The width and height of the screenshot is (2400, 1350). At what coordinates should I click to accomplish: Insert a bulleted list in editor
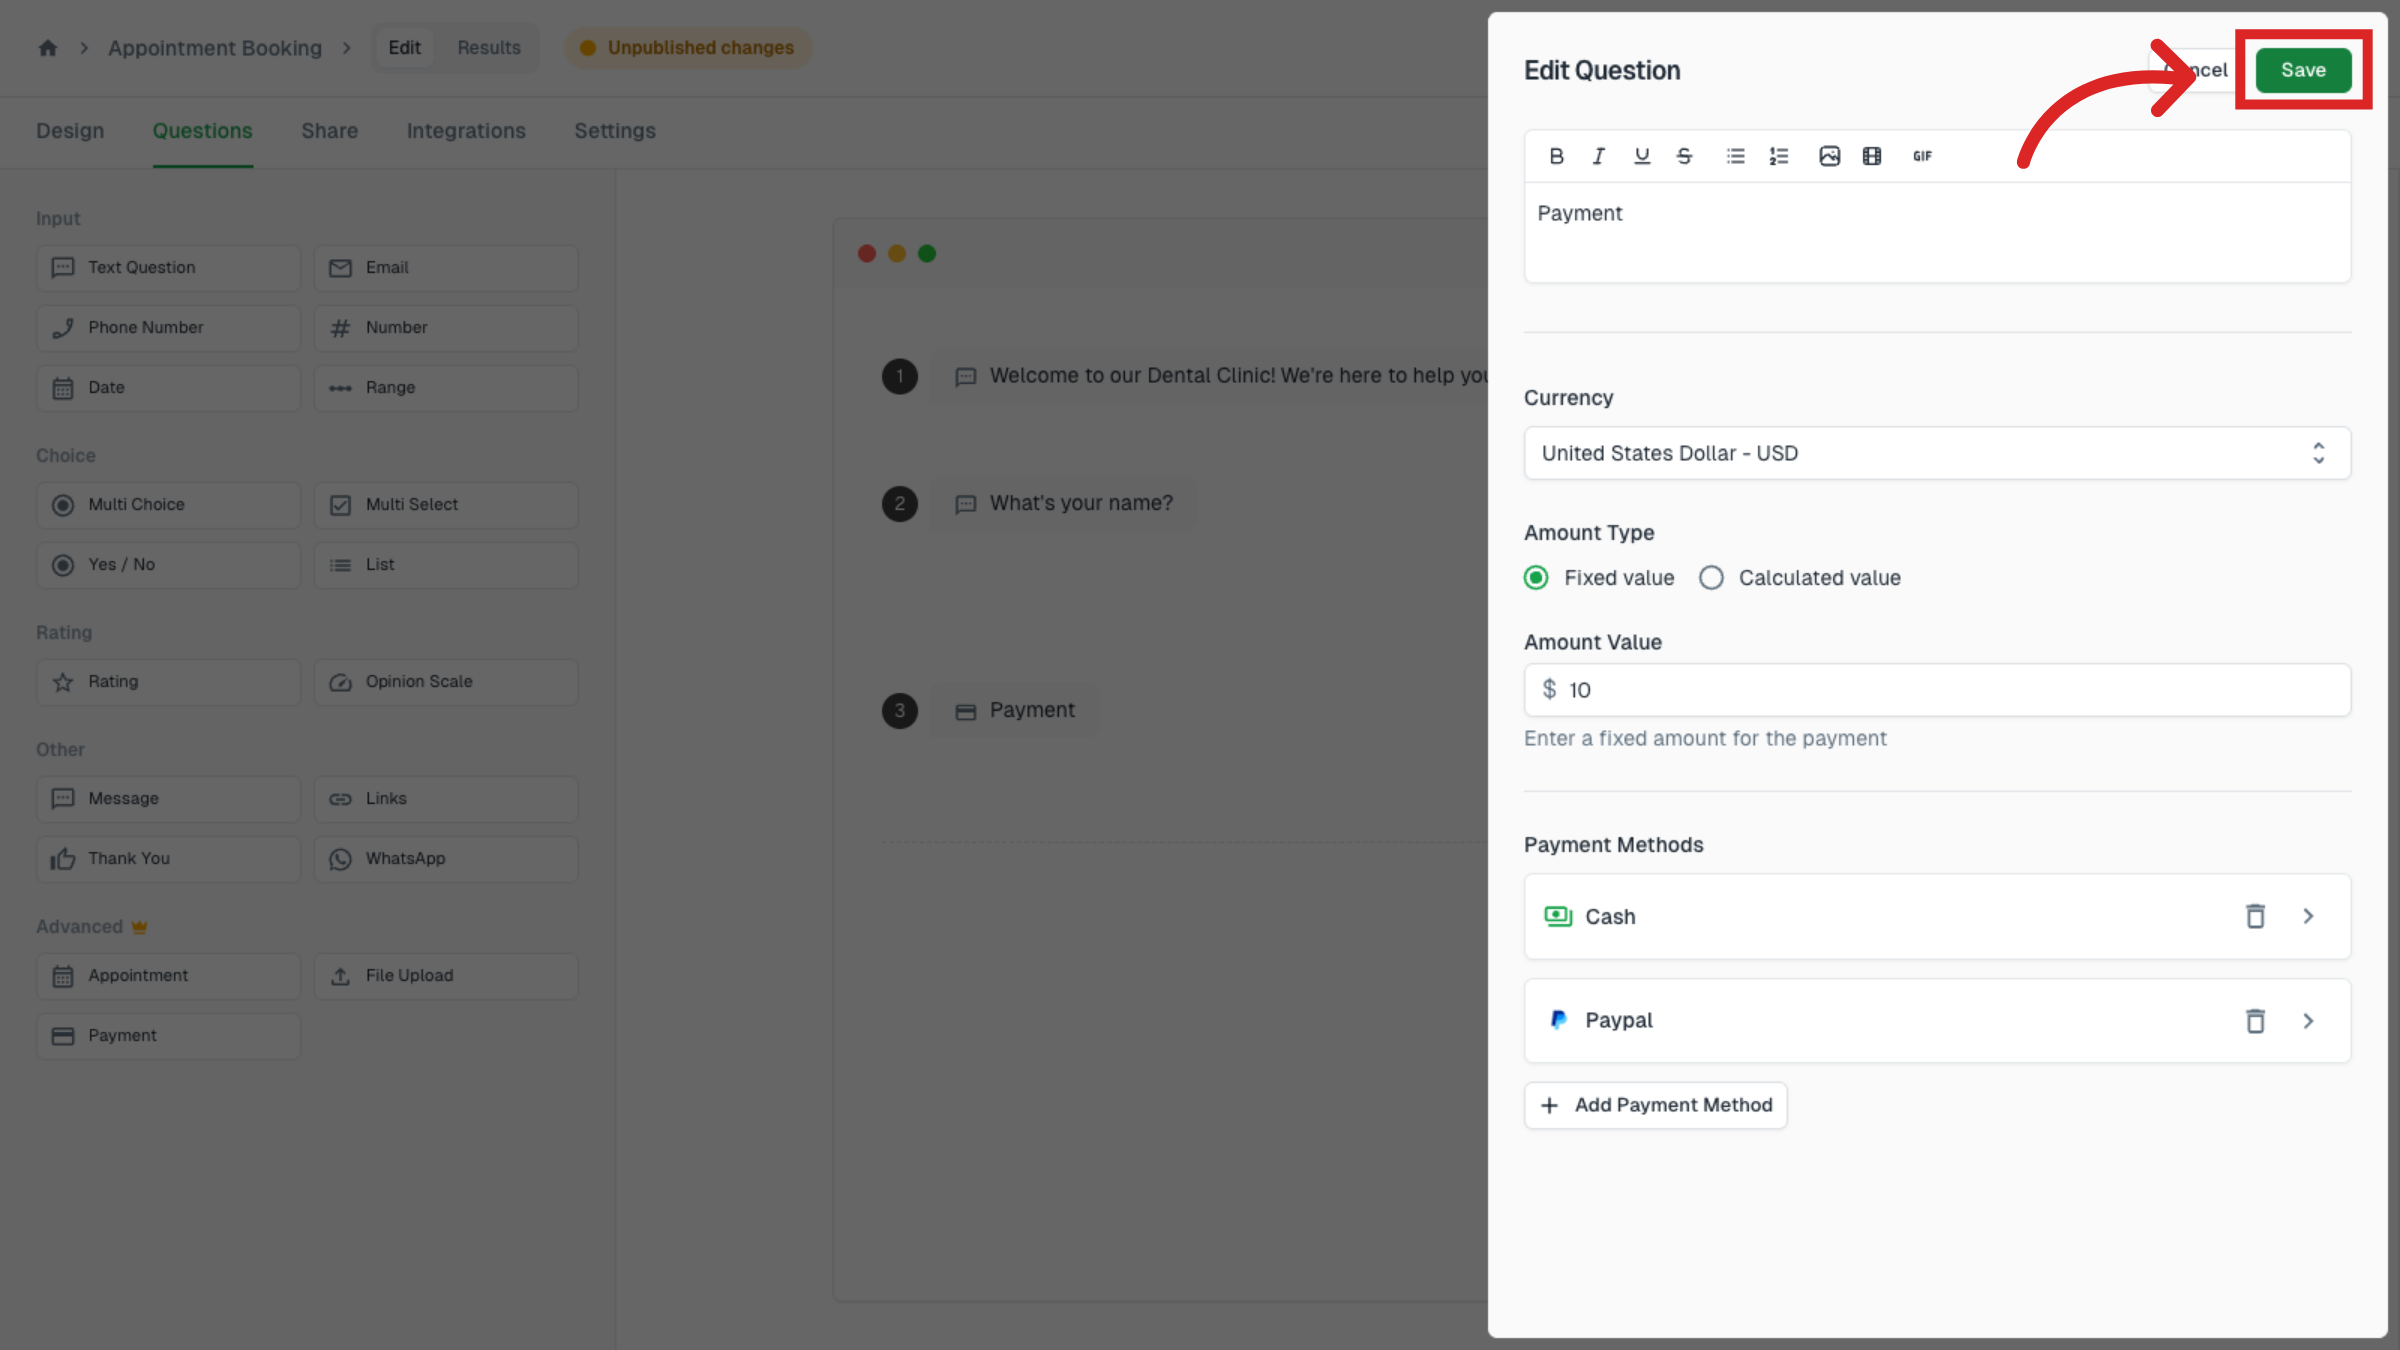[x=1736, y=156]
